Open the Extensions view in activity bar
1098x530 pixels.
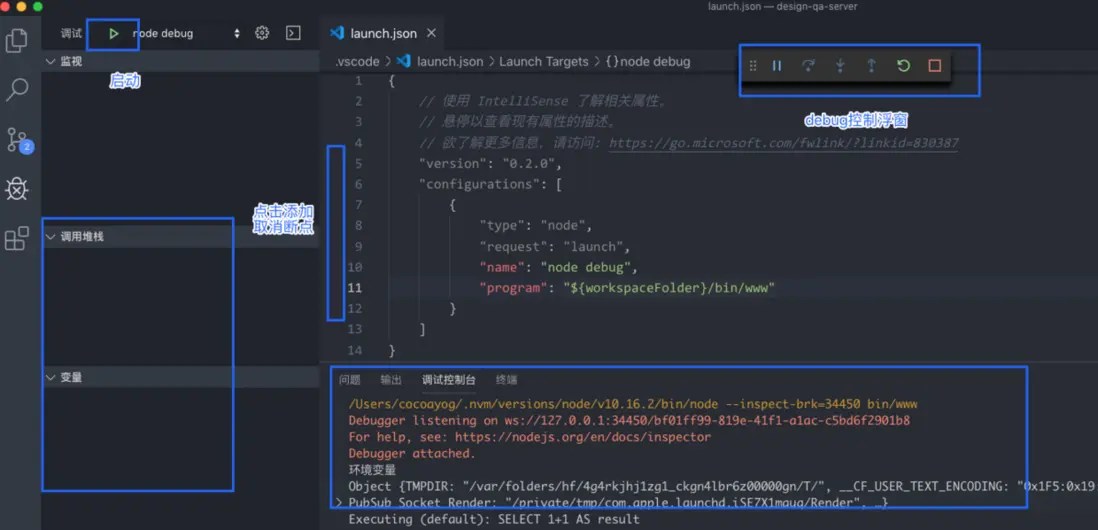16,238
